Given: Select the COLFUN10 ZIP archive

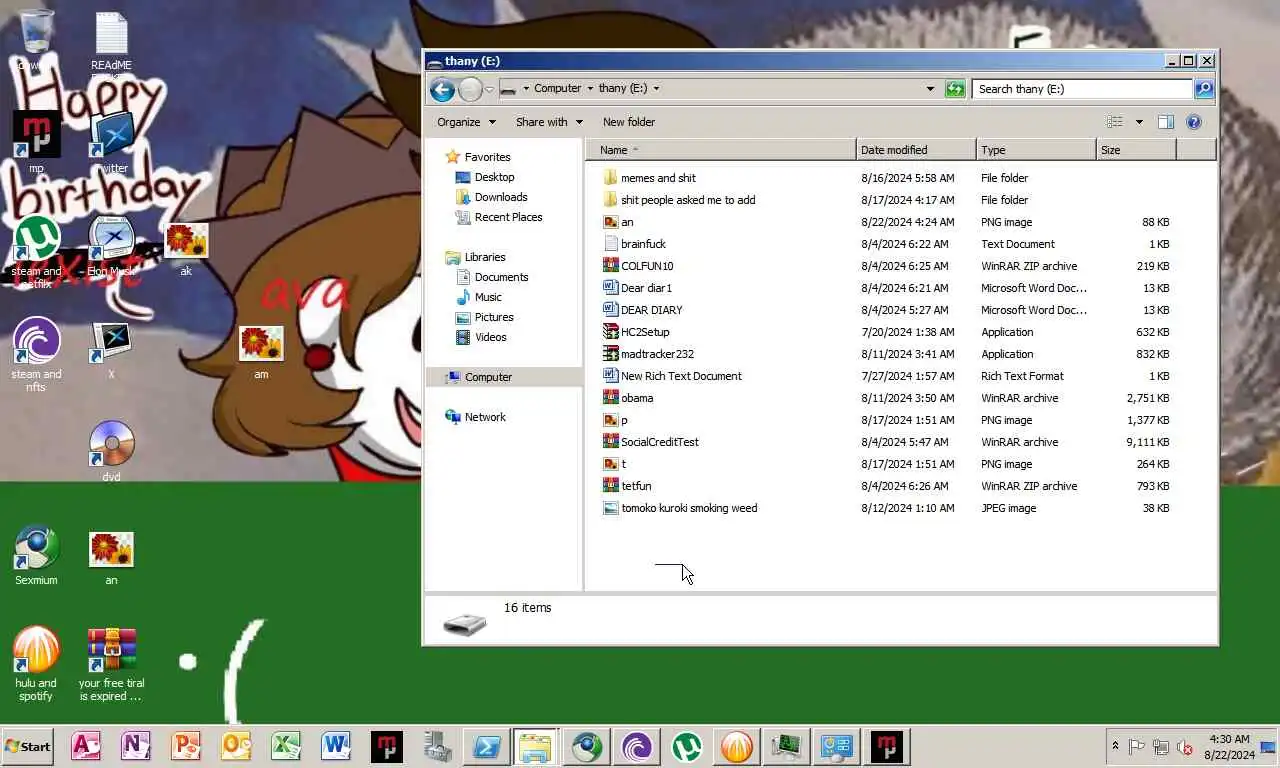Looking at the screenshot, I should click(x=647, y=266).
